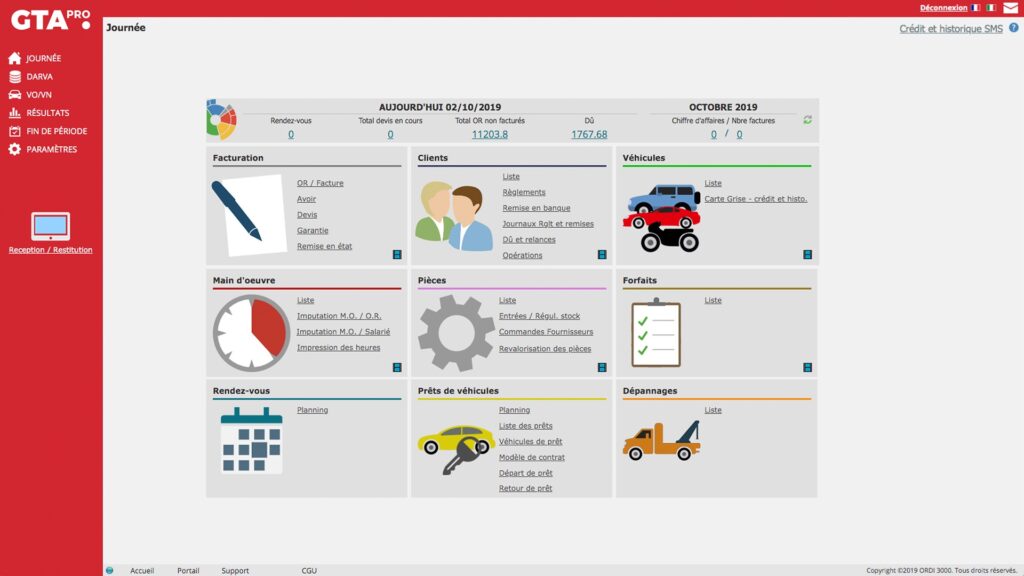This screenshot has height=576, width=1024.
Task: Select DARVA from the sidebar
Action: 40,76
